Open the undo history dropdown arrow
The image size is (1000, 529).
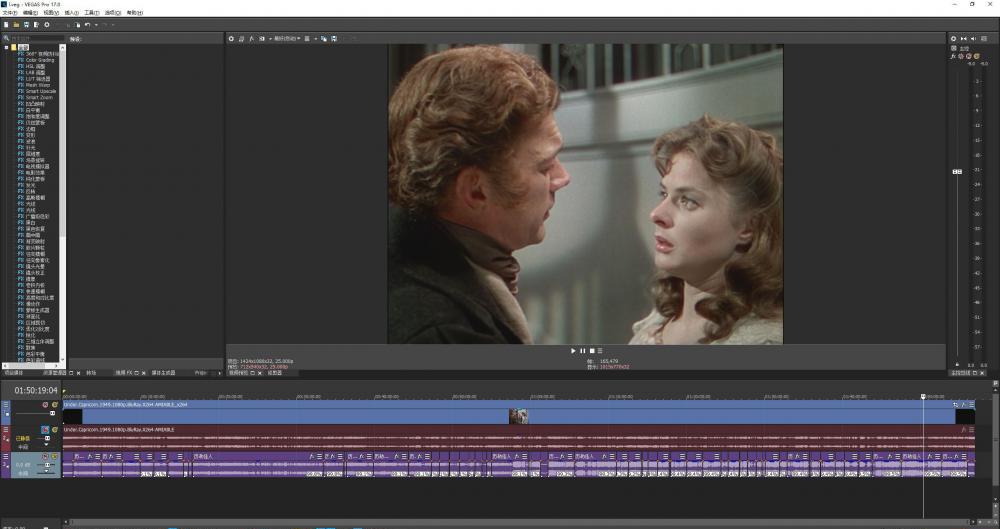(x=96, y=25)
